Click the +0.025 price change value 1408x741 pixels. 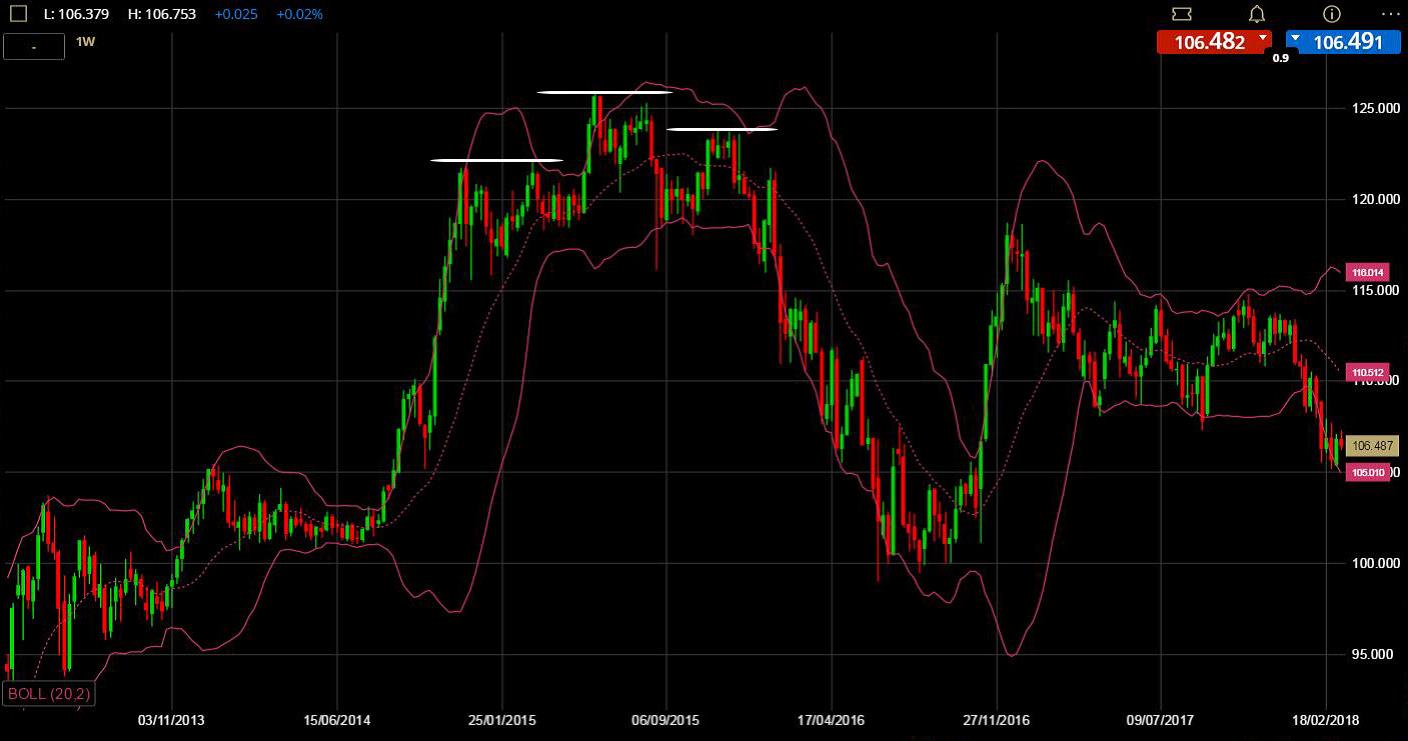coord(236,14)
